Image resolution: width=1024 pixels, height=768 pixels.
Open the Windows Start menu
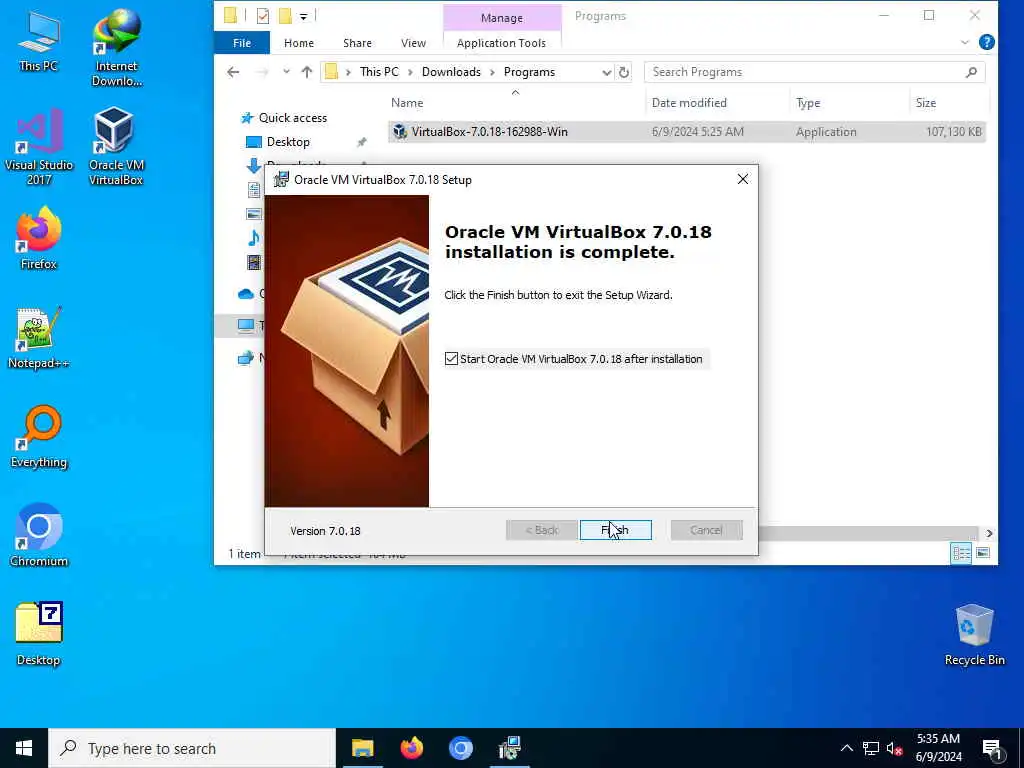point(24,748)
